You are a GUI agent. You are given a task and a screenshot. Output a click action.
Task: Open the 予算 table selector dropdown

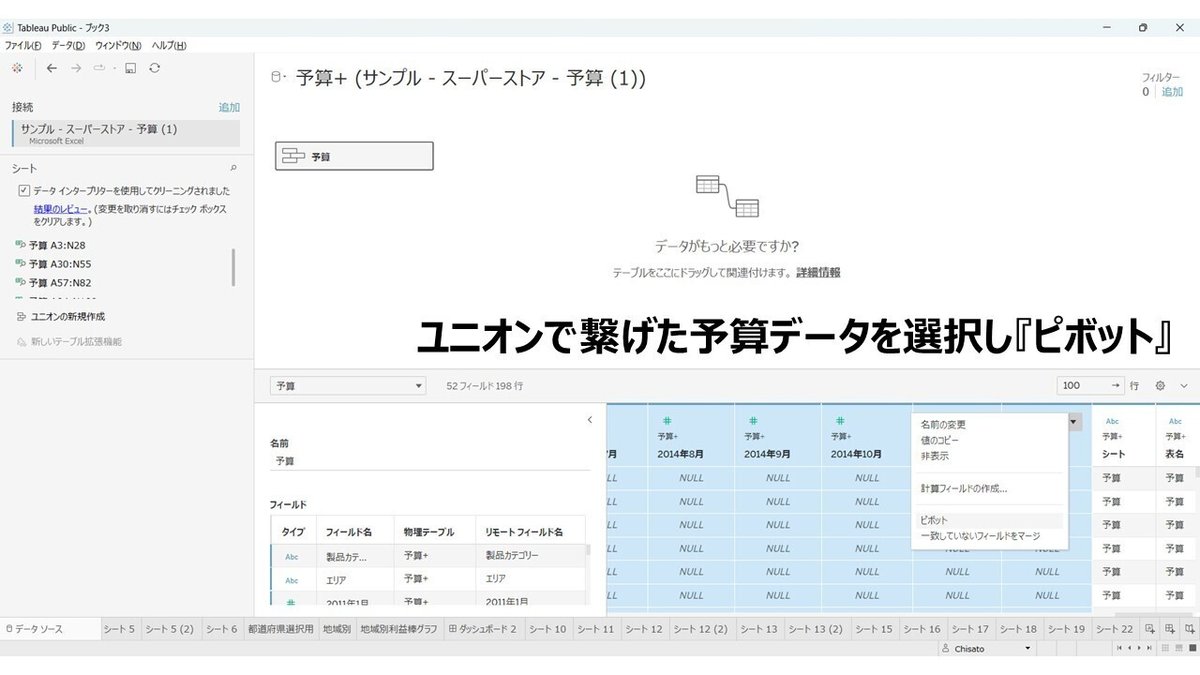tap(348, 385)
